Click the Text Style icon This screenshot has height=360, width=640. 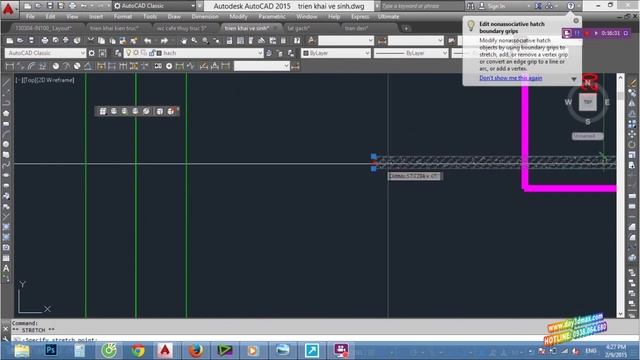[x=311, y=40]
